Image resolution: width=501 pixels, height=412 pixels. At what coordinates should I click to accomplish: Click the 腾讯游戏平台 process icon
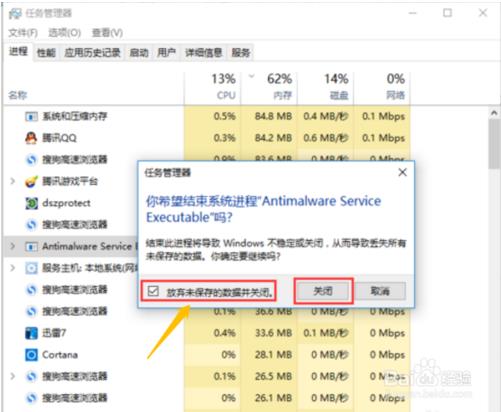click(x=31, y=182)
